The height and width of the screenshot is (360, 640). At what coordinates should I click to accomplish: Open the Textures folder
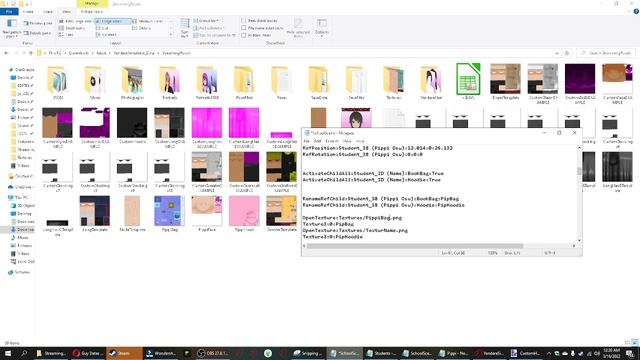click(393, 82)
